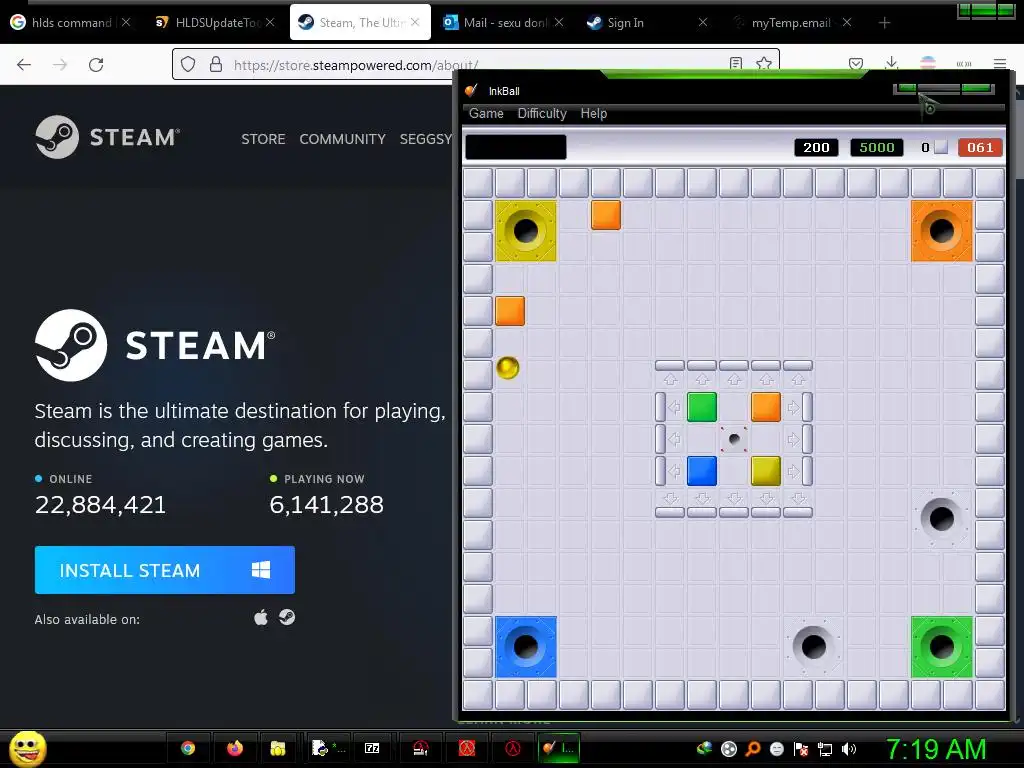Go back in Firefox
1024x768 pixels.
24,65
